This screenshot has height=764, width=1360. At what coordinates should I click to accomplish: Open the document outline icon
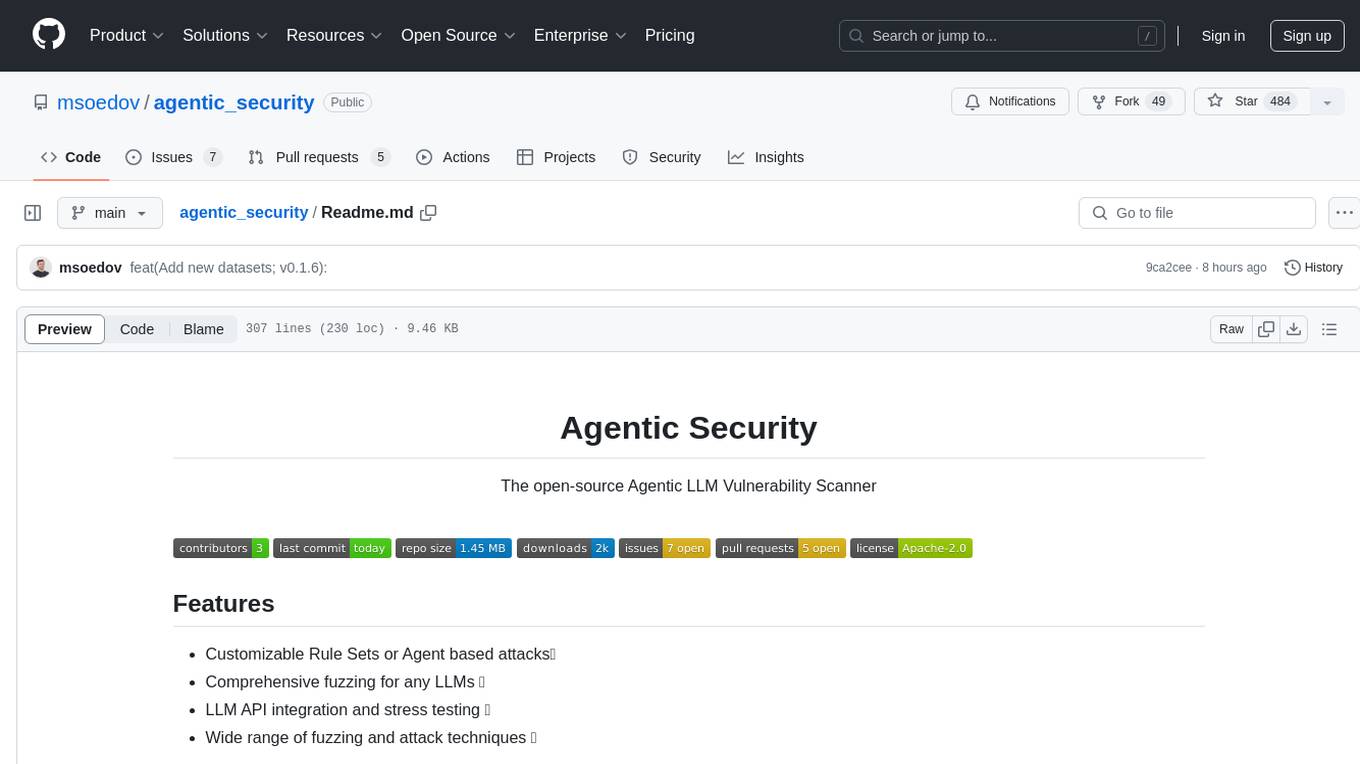pyautogui.click(x=1329, y=329)
